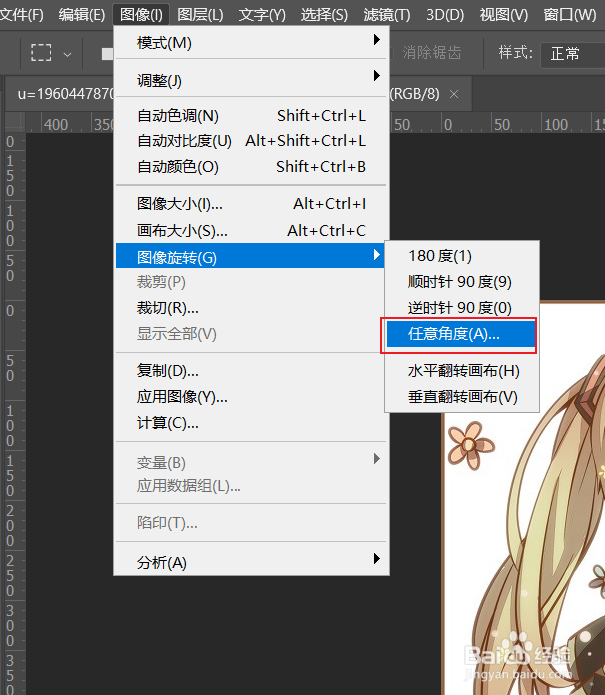Viewport: 605px width, 695px height.
Task: Open the 样式 正常 style dropdown
Action: tap(573, 54)
